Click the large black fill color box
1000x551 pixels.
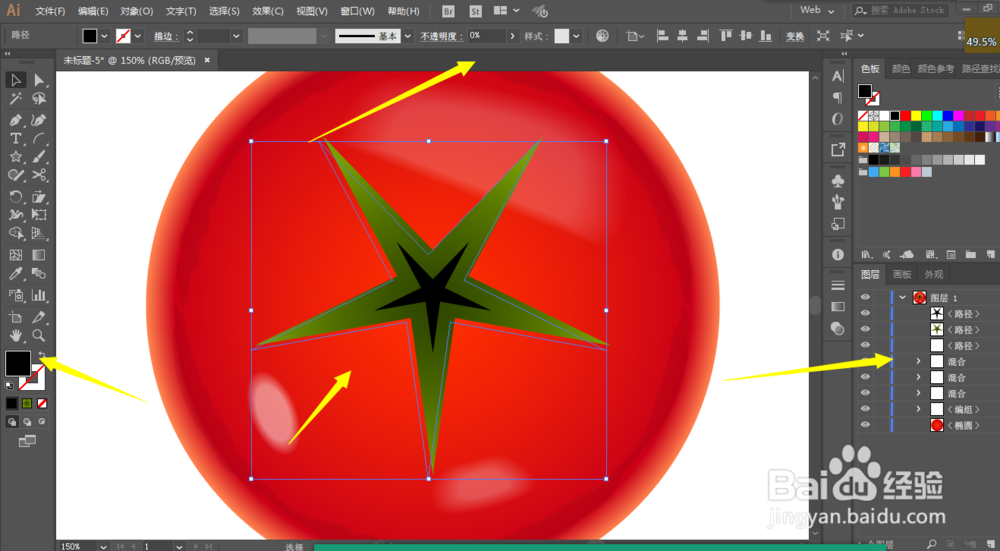18,363
